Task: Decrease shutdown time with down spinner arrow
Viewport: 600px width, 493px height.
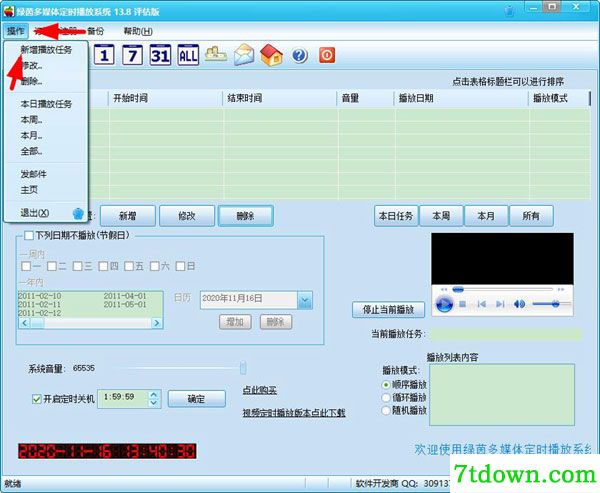Action: click(154, 403)
